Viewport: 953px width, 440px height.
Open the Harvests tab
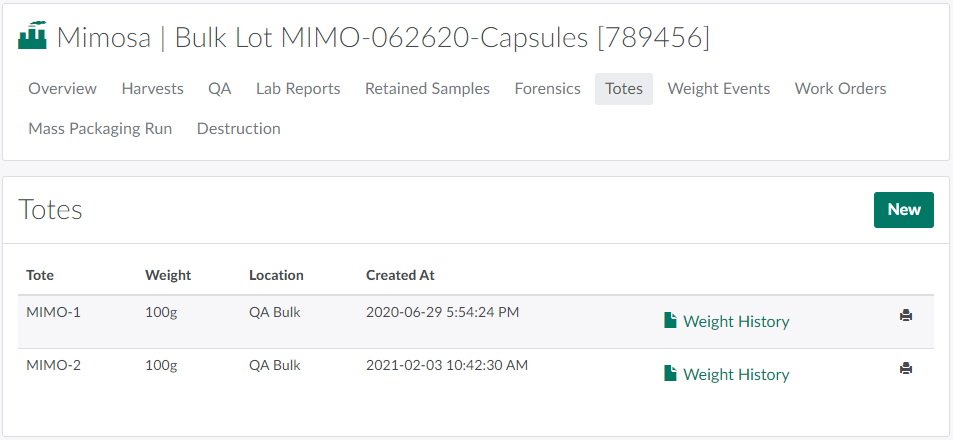pos(152,89)
